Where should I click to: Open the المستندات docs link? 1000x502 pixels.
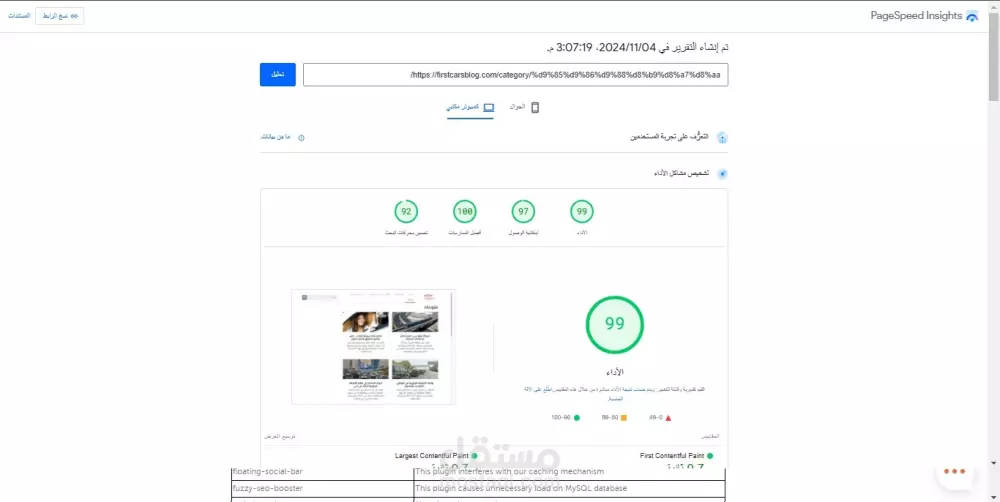tap(19, 15)
